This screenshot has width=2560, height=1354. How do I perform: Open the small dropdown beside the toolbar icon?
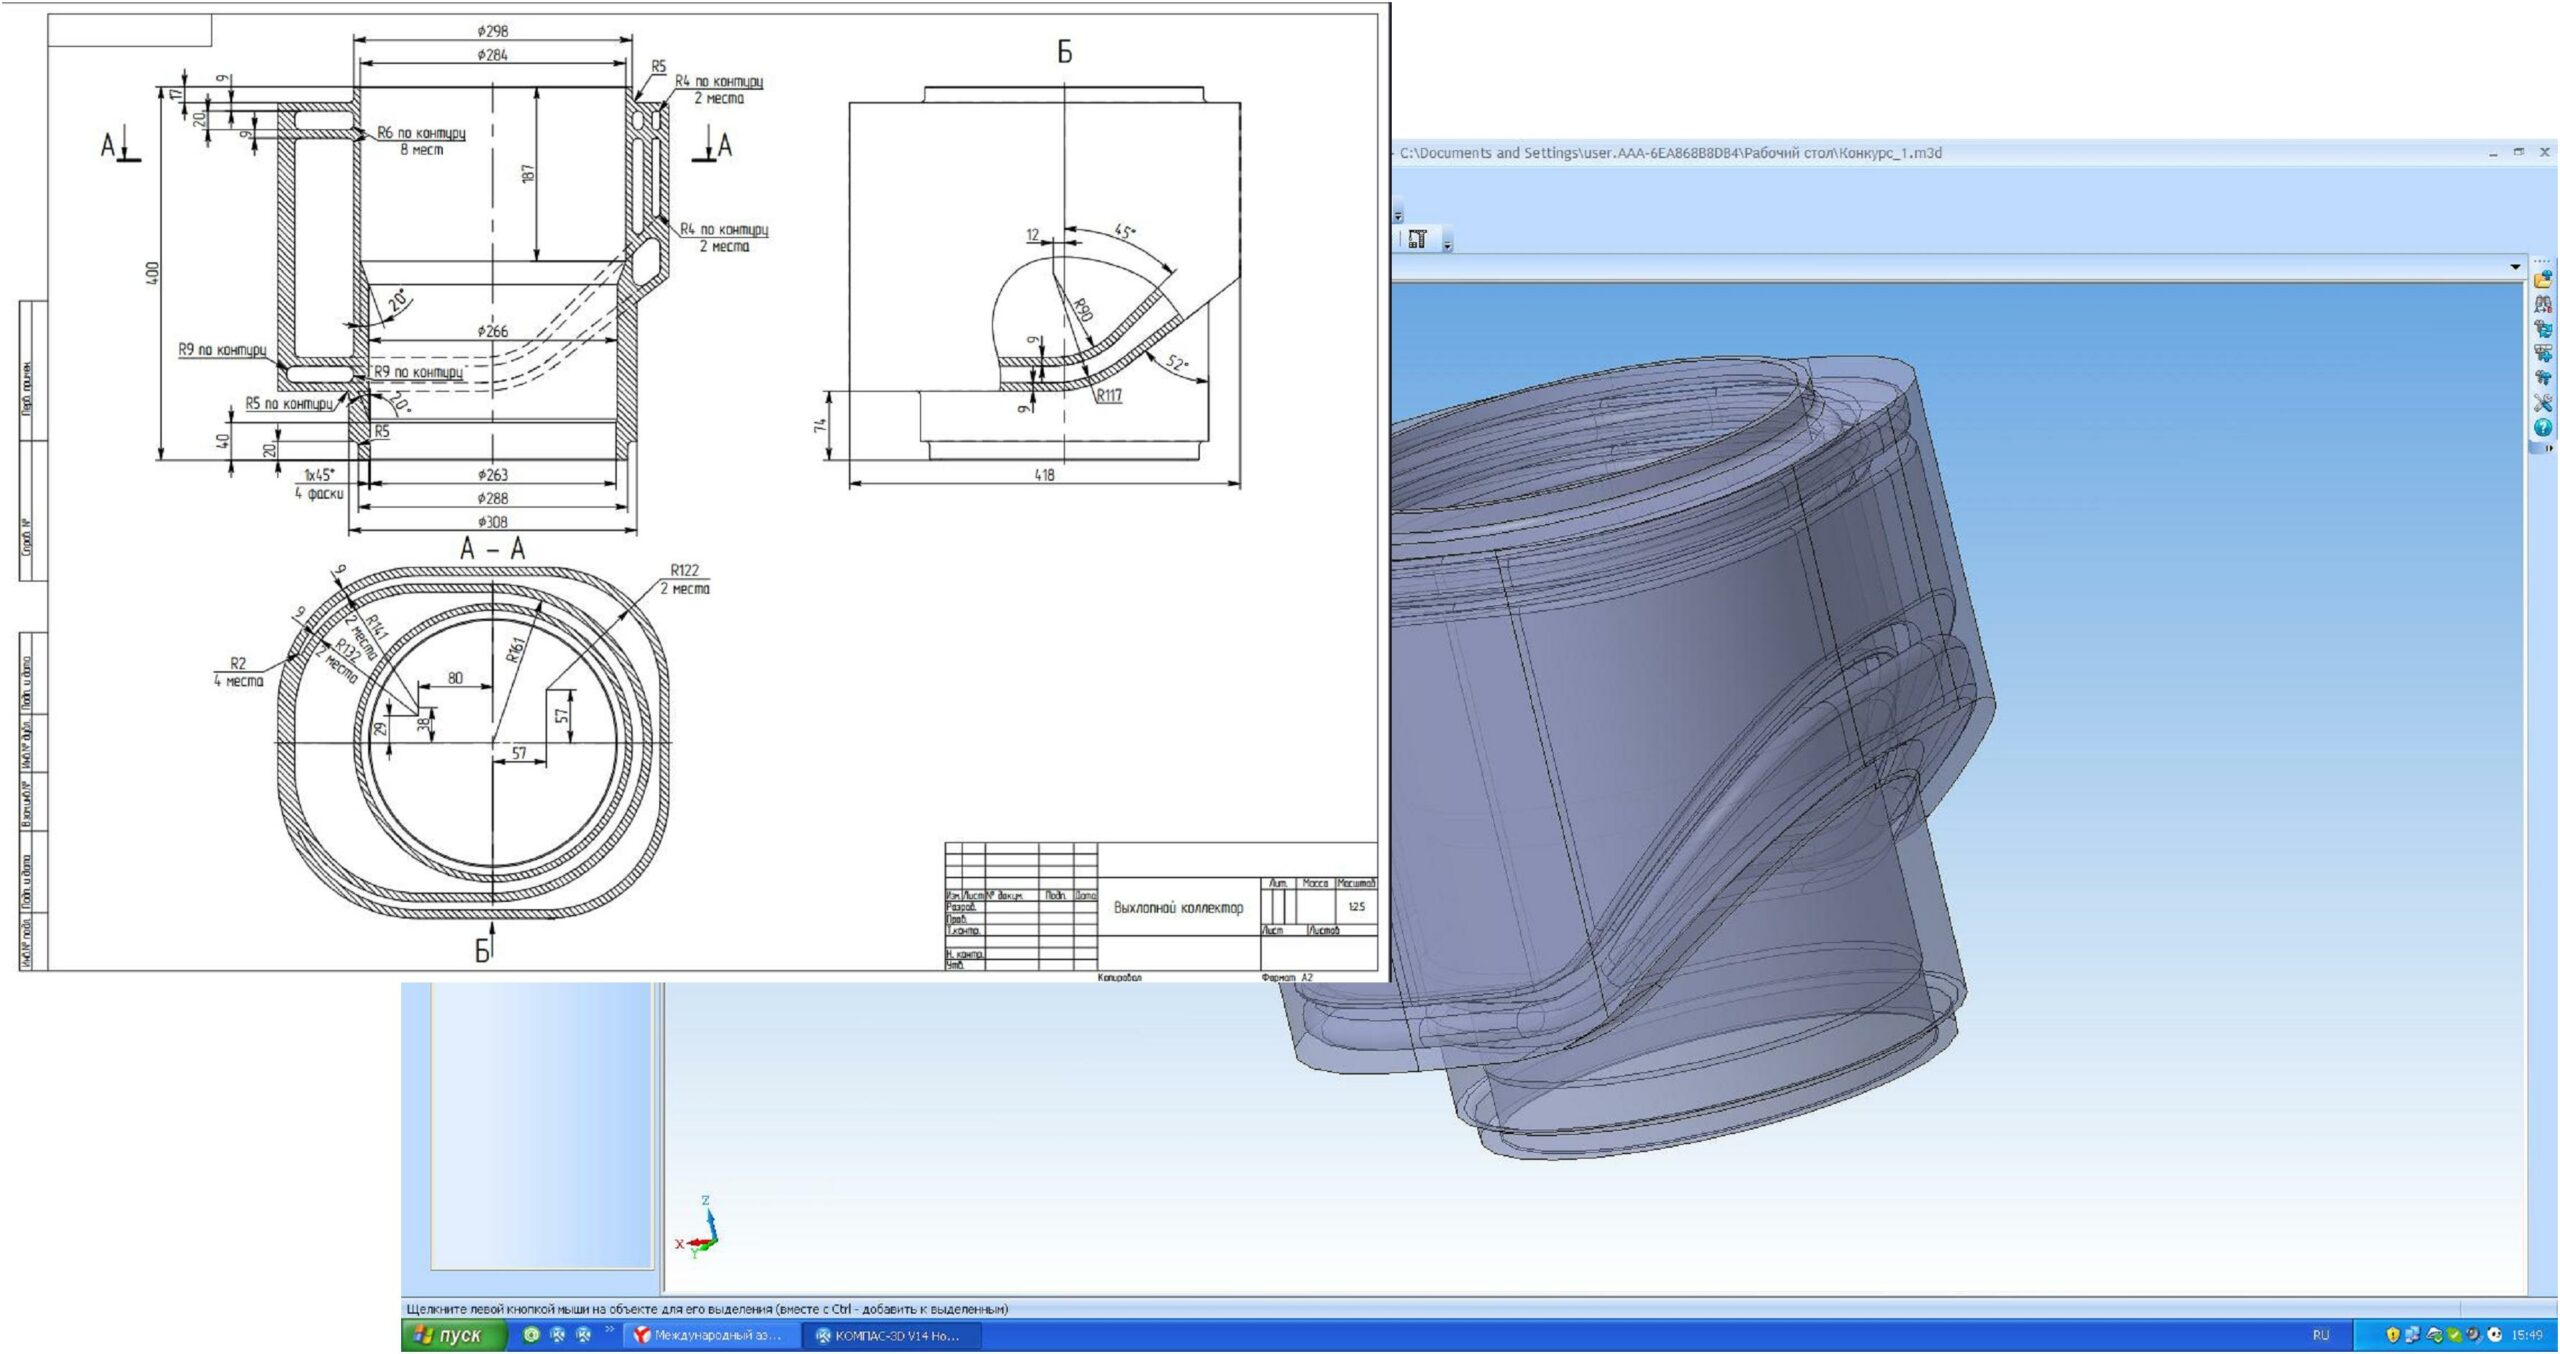1447,245
